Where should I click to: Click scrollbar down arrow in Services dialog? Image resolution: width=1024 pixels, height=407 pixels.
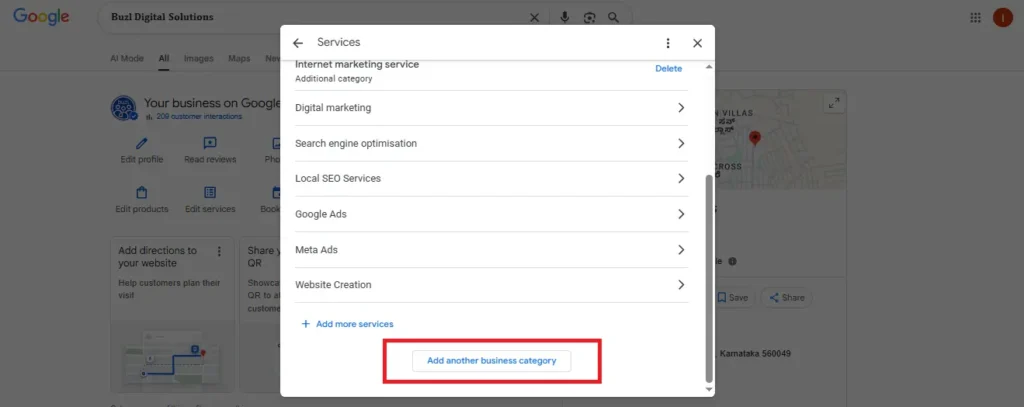coord(709,389)
